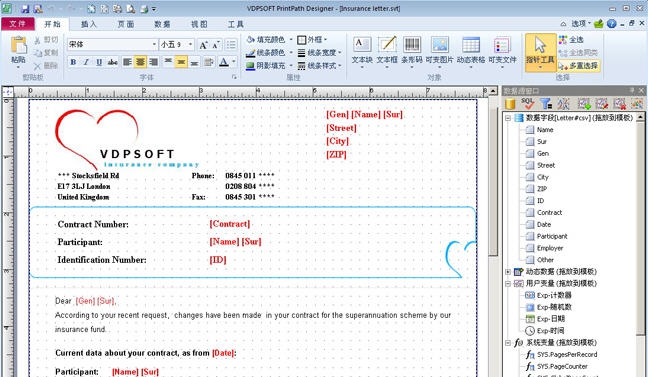Select SYS.PagesPerRecord system variable
This screenshot has height=377, width=648.
(x=567, y=354)
